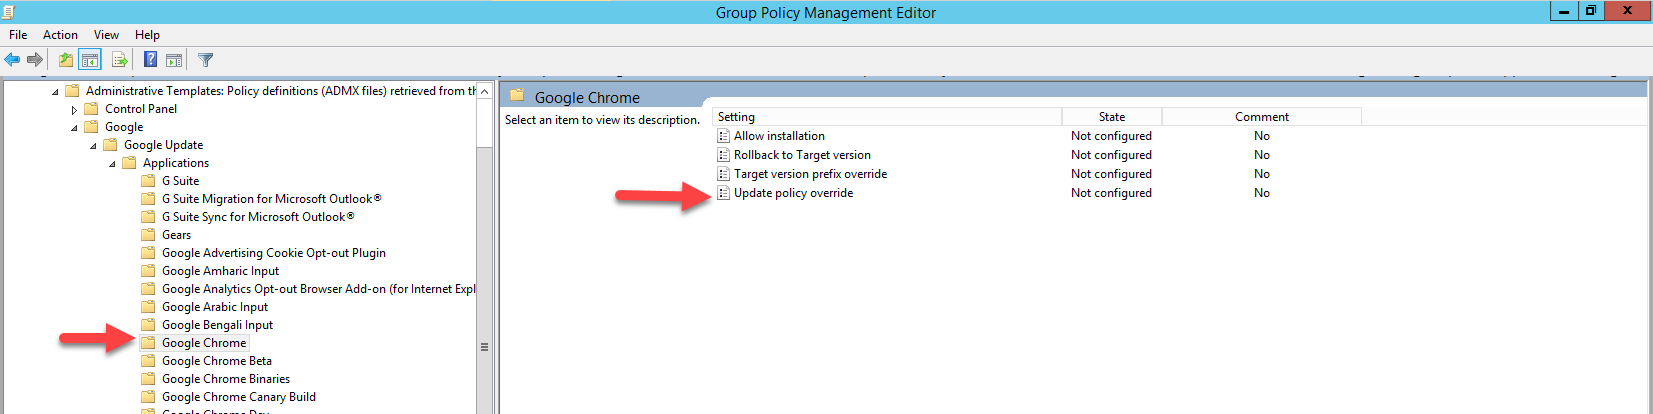The height and width of the screenshot is (414, 1653).
Task: Sort by the Comment column header
Action: [1262, 117]
